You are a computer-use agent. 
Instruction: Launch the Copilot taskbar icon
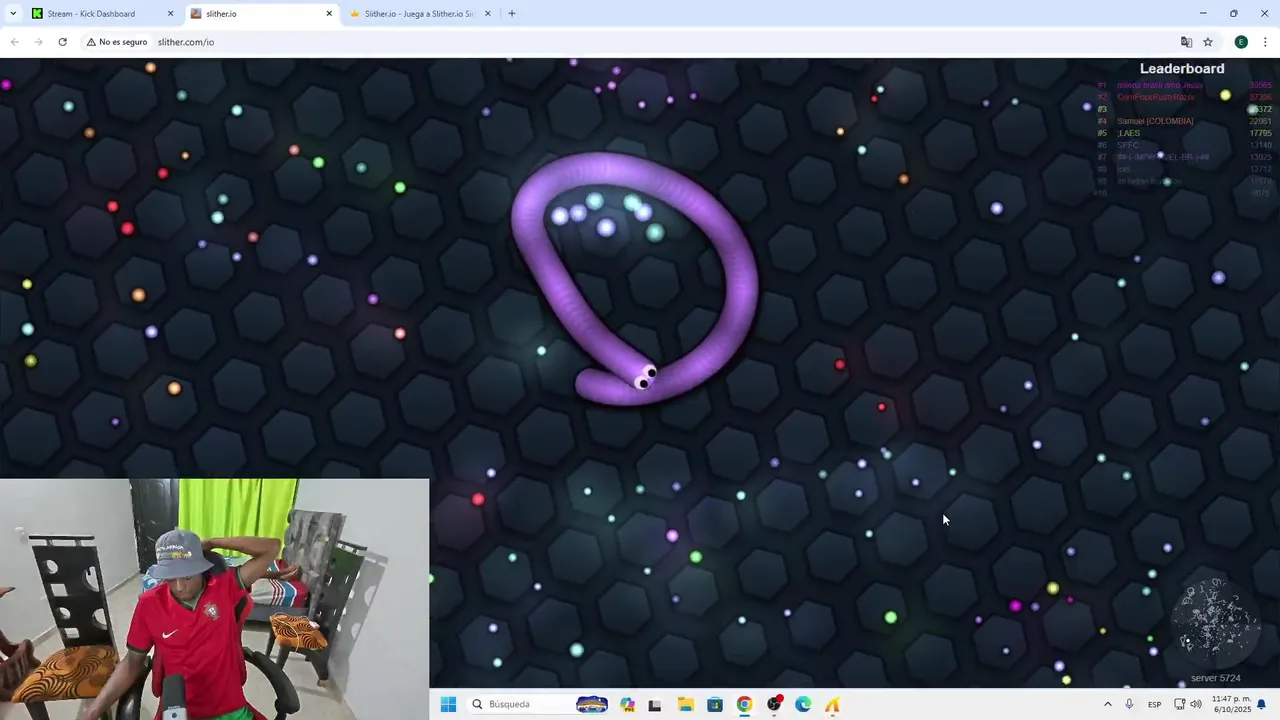[x=627, y=704]
